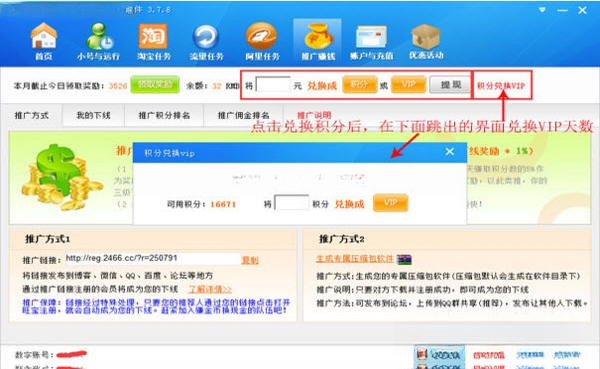Screen dimensions: 600x369
Task: Click the orange VIP button beside 提现
Action: [408, 85]
